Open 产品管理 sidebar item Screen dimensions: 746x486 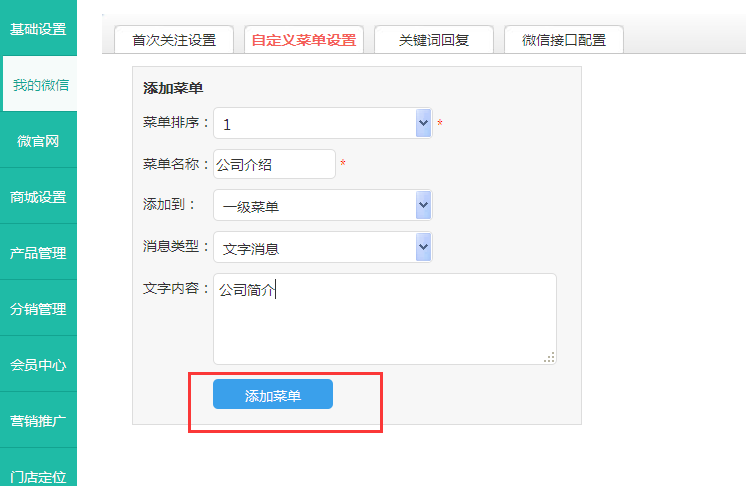coord(38,253)
